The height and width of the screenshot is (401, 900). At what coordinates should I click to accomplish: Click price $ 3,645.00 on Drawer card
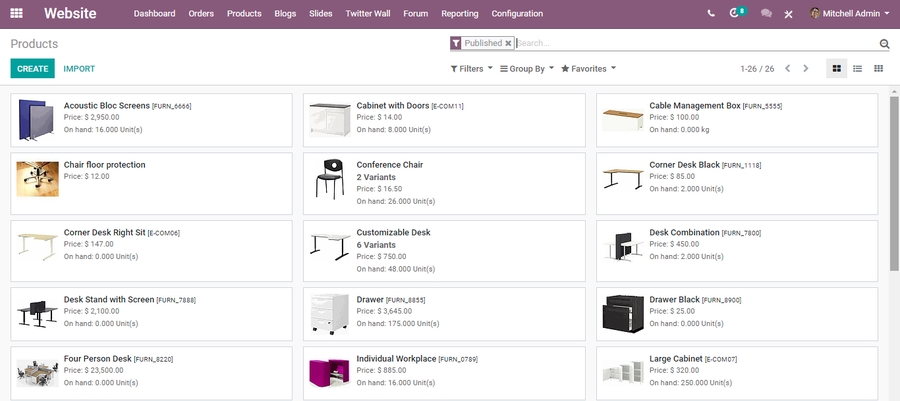click(384, 311)
